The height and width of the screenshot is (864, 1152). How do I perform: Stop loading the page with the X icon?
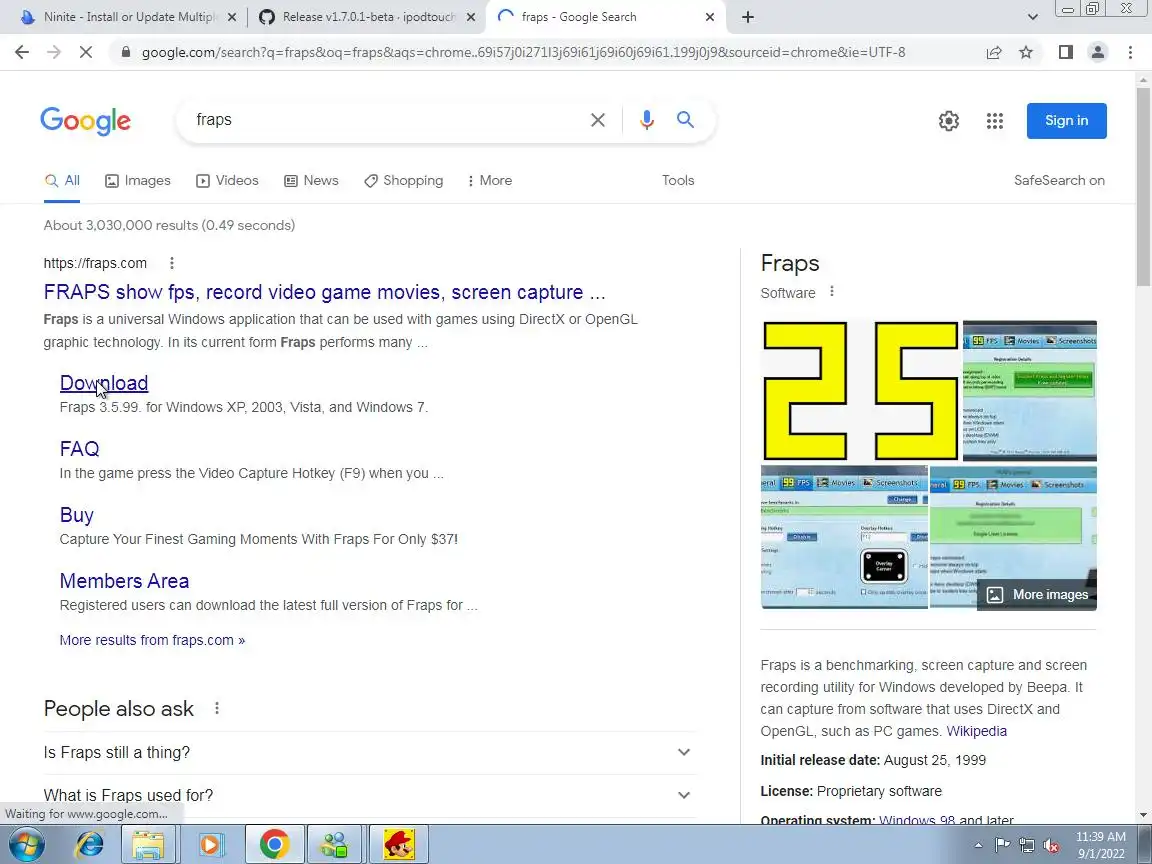(85, 52)
